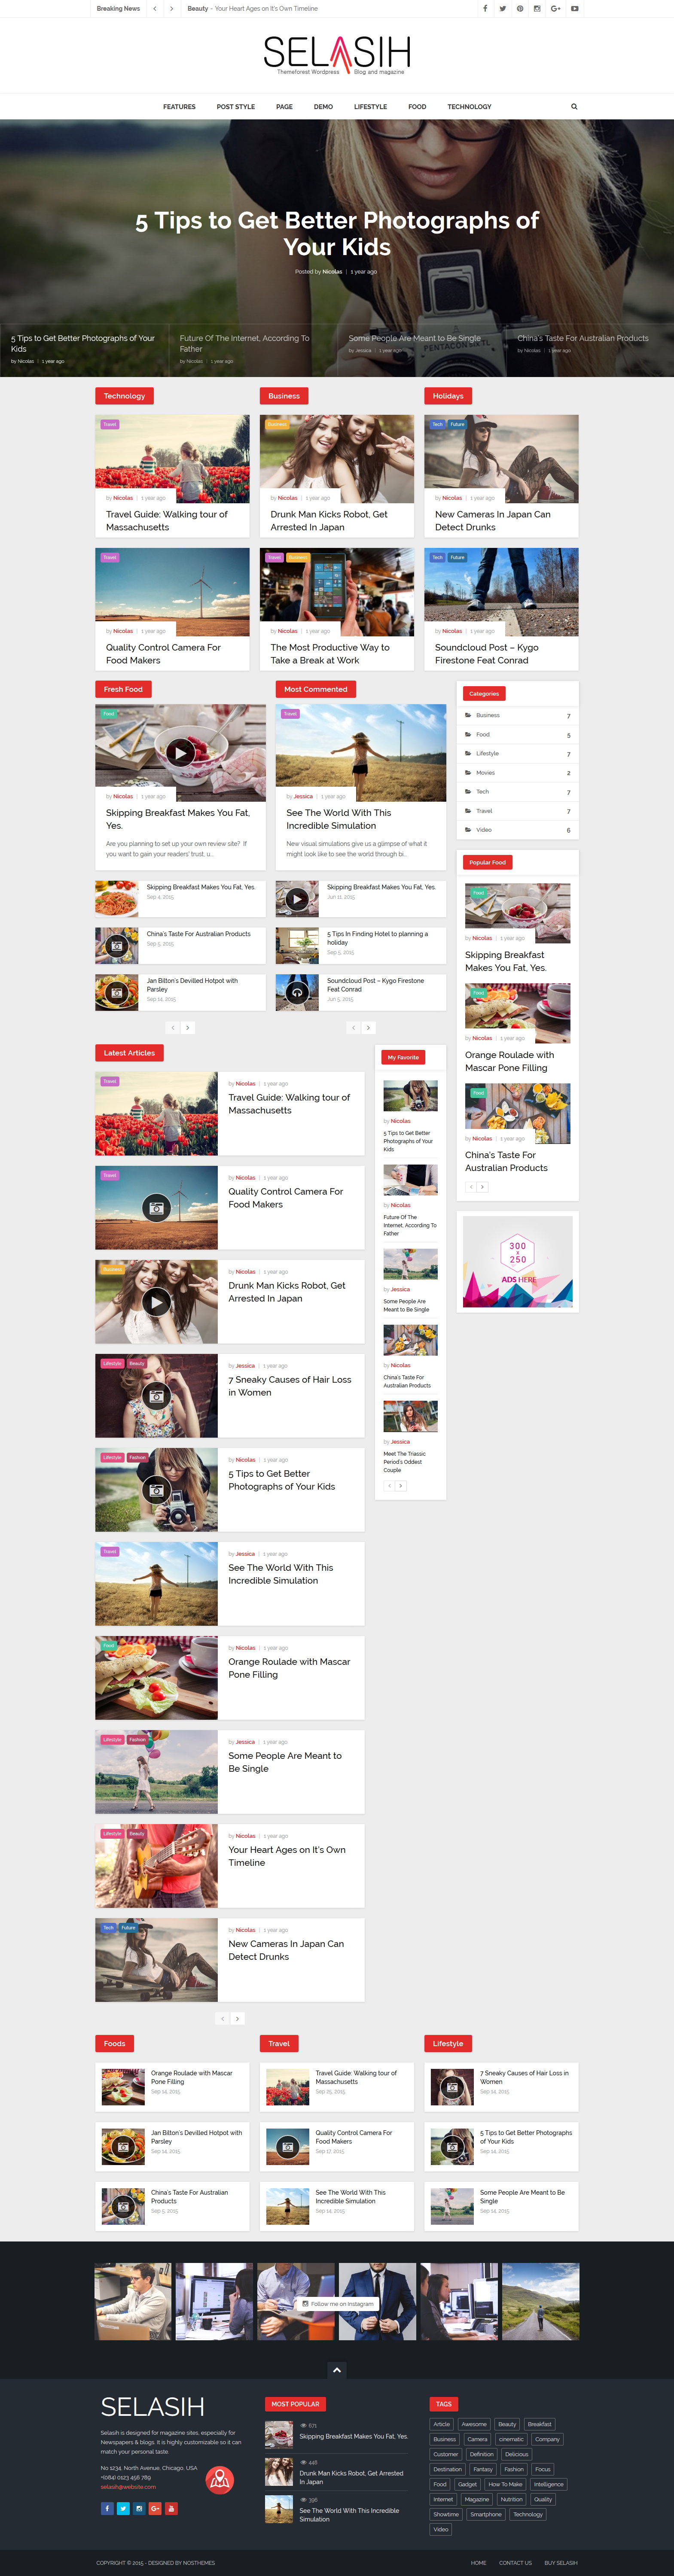Image resolution: width=674 pixels, height=2576 pixels.
Task: Go to next page of My Favorite widget
Action: click(401, 1486)
